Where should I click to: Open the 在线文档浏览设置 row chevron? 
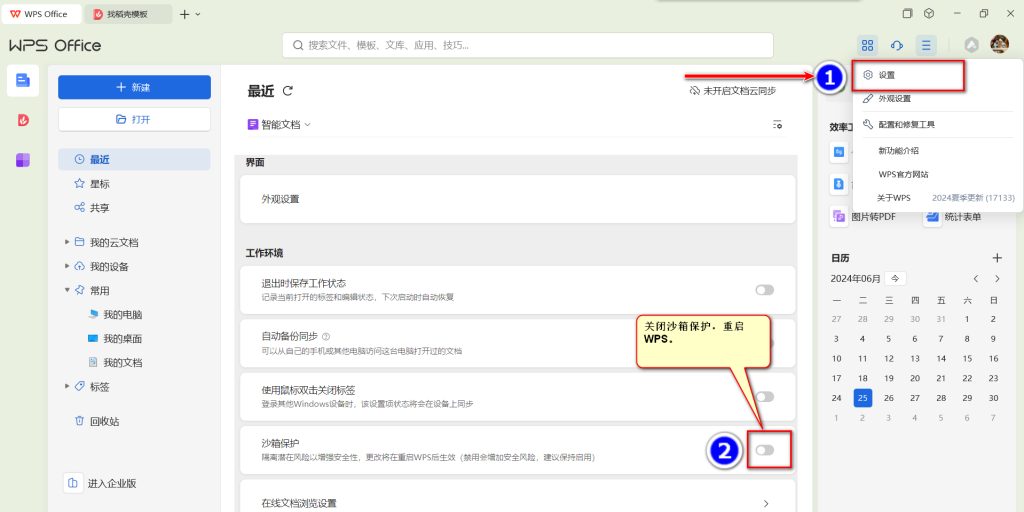pyautogui.click(x=766, y=504)
